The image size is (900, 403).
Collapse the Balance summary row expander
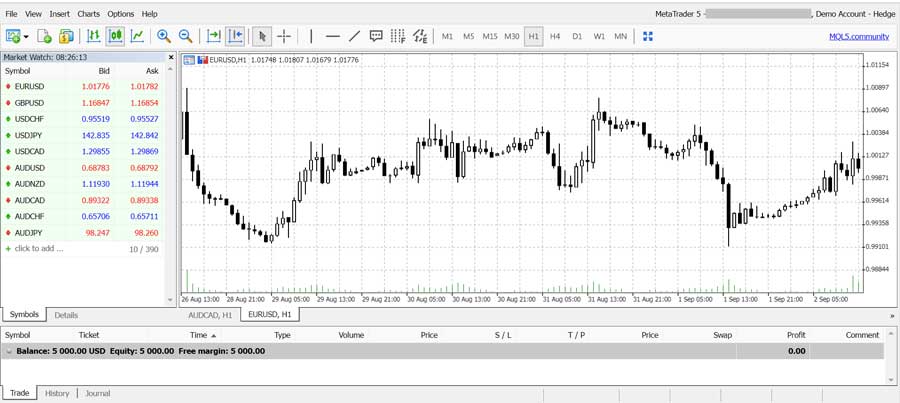pyautogui.click(x=9, y=351)
